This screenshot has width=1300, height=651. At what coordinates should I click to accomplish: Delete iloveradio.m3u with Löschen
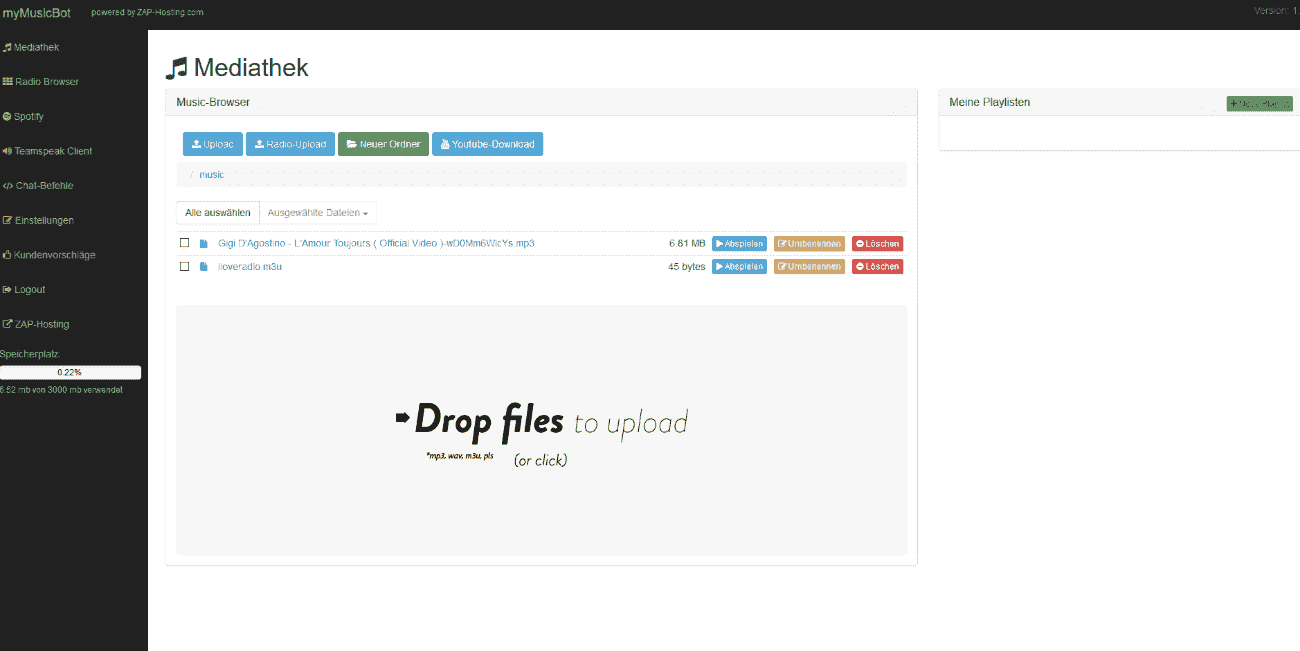[x=877, y=267]
